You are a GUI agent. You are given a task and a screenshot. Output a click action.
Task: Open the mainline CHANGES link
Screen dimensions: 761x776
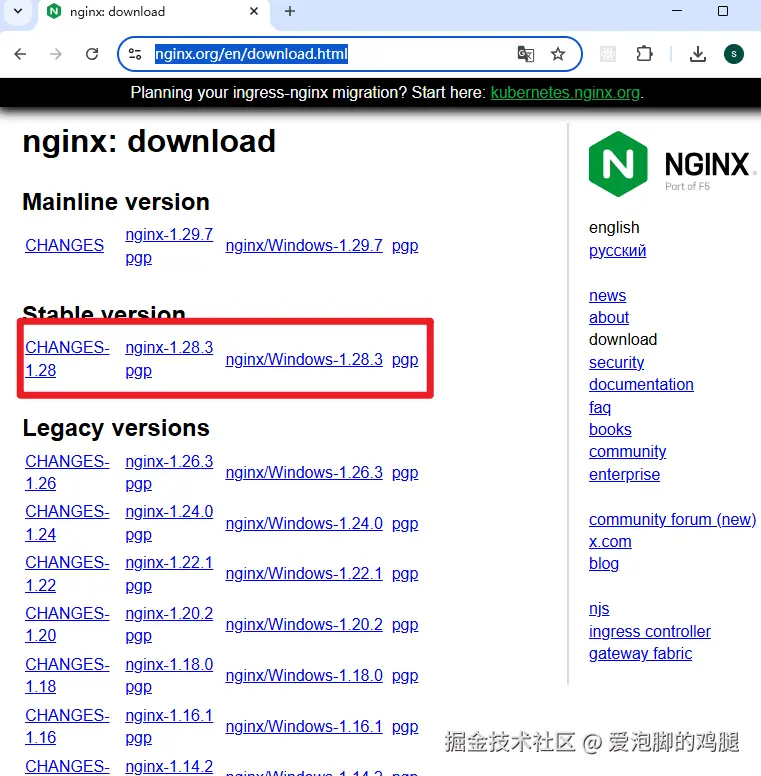coord(64,245)
